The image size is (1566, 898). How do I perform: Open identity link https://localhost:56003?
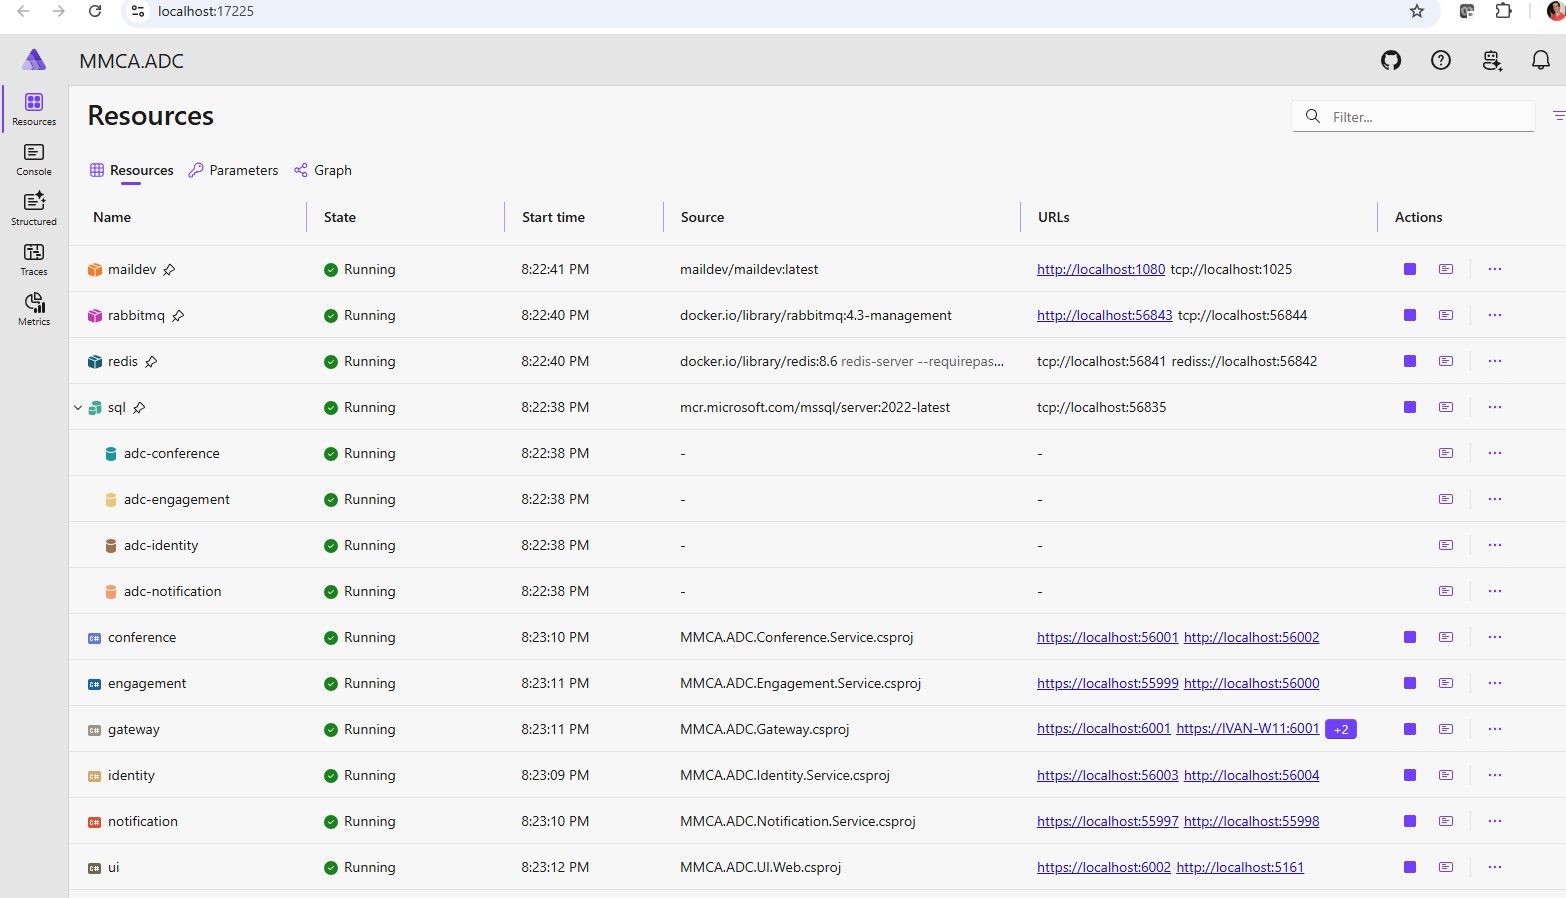coord(1108,775)
